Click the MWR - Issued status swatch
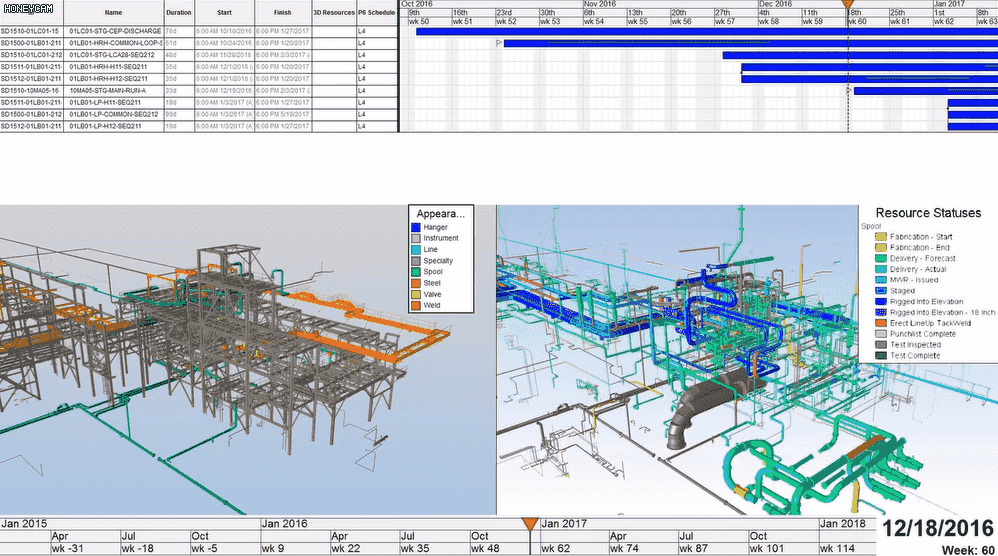 [x=881, y=280]
